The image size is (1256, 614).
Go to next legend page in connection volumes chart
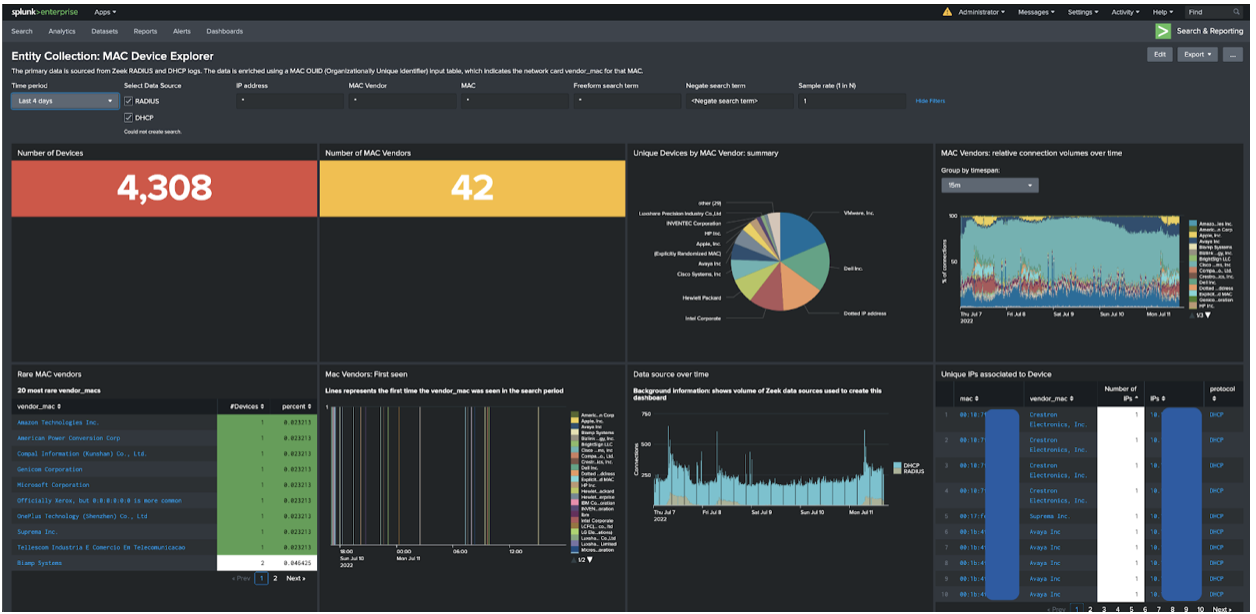point(1206,315)
